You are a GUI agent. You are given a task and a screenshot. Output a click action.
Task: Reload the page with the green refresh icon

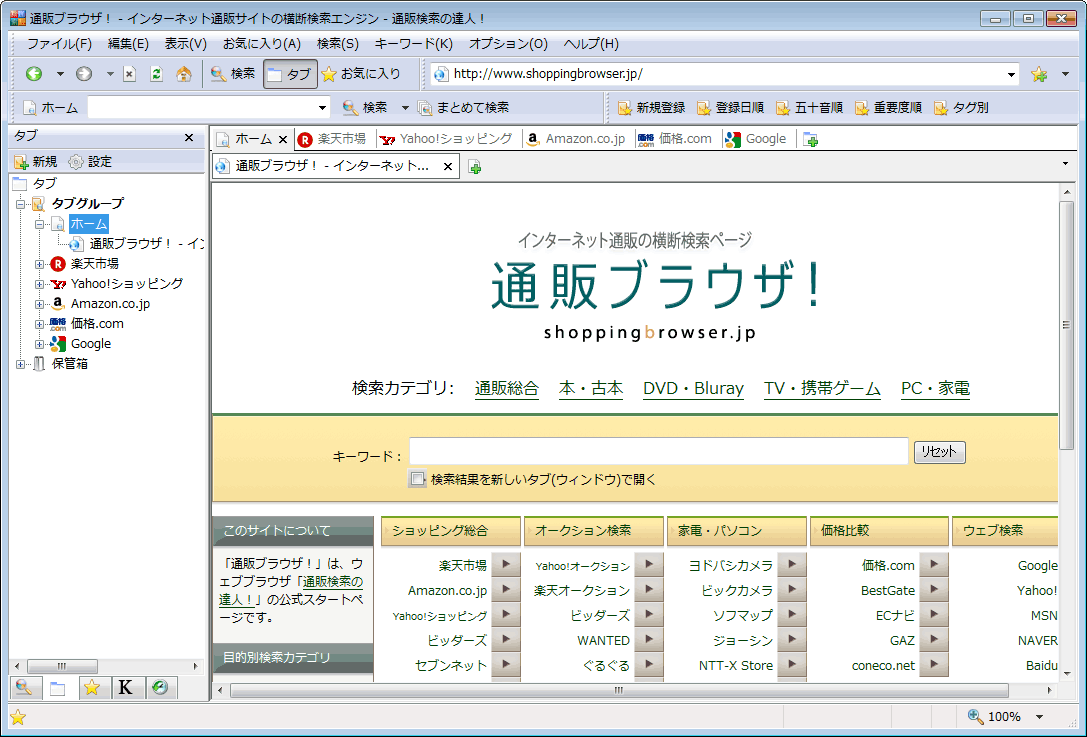[x=157, y=73]
